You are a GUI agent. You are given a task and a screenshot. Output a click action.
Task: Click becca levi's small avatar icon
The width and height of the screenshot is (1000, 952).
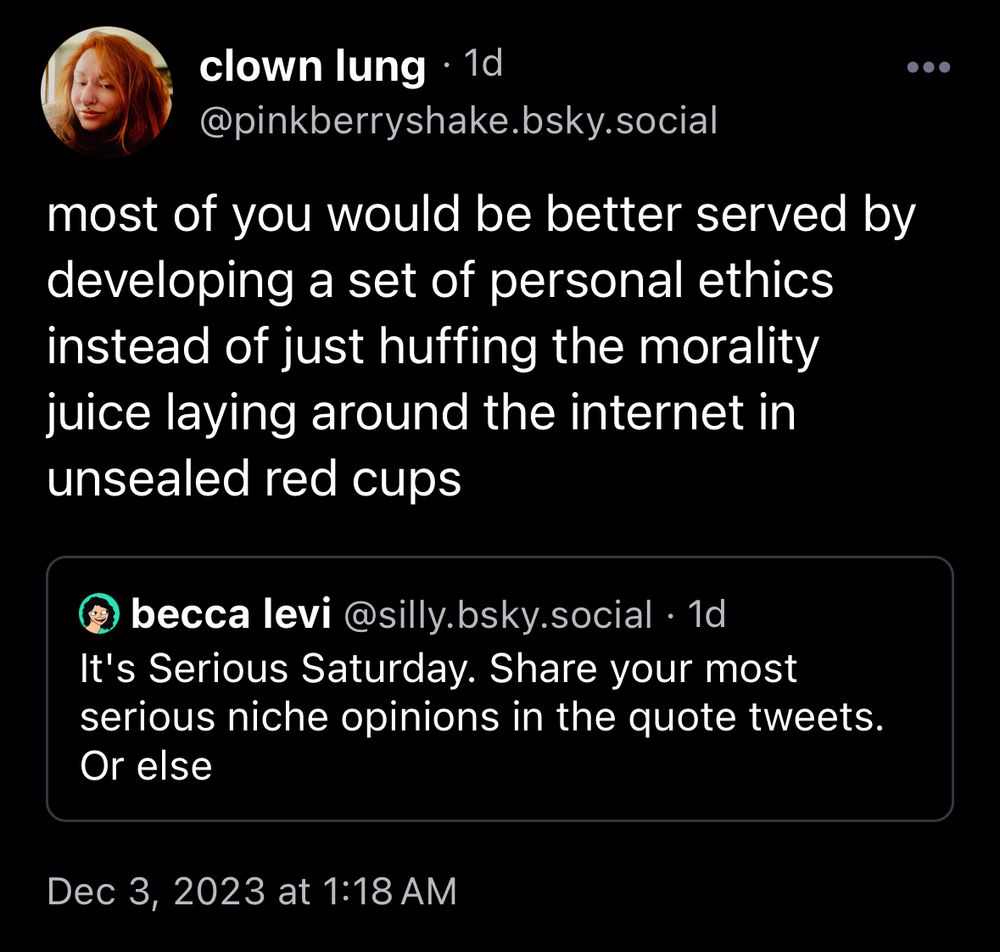99,613
